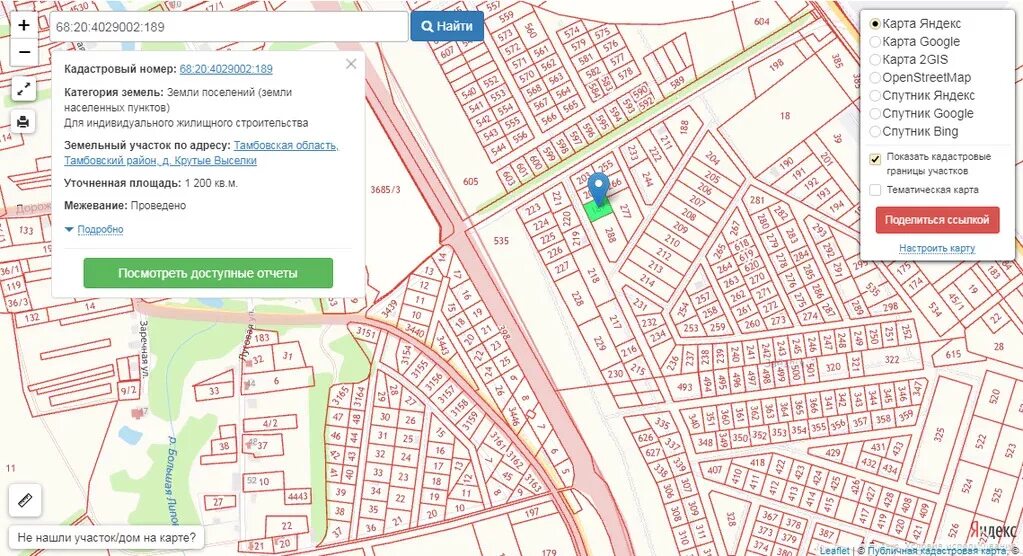This screenshot has height=556, width=1023.
Task: Click parcel labeled 288 on map
Action: pyautogui.click(x=611, y=234)
